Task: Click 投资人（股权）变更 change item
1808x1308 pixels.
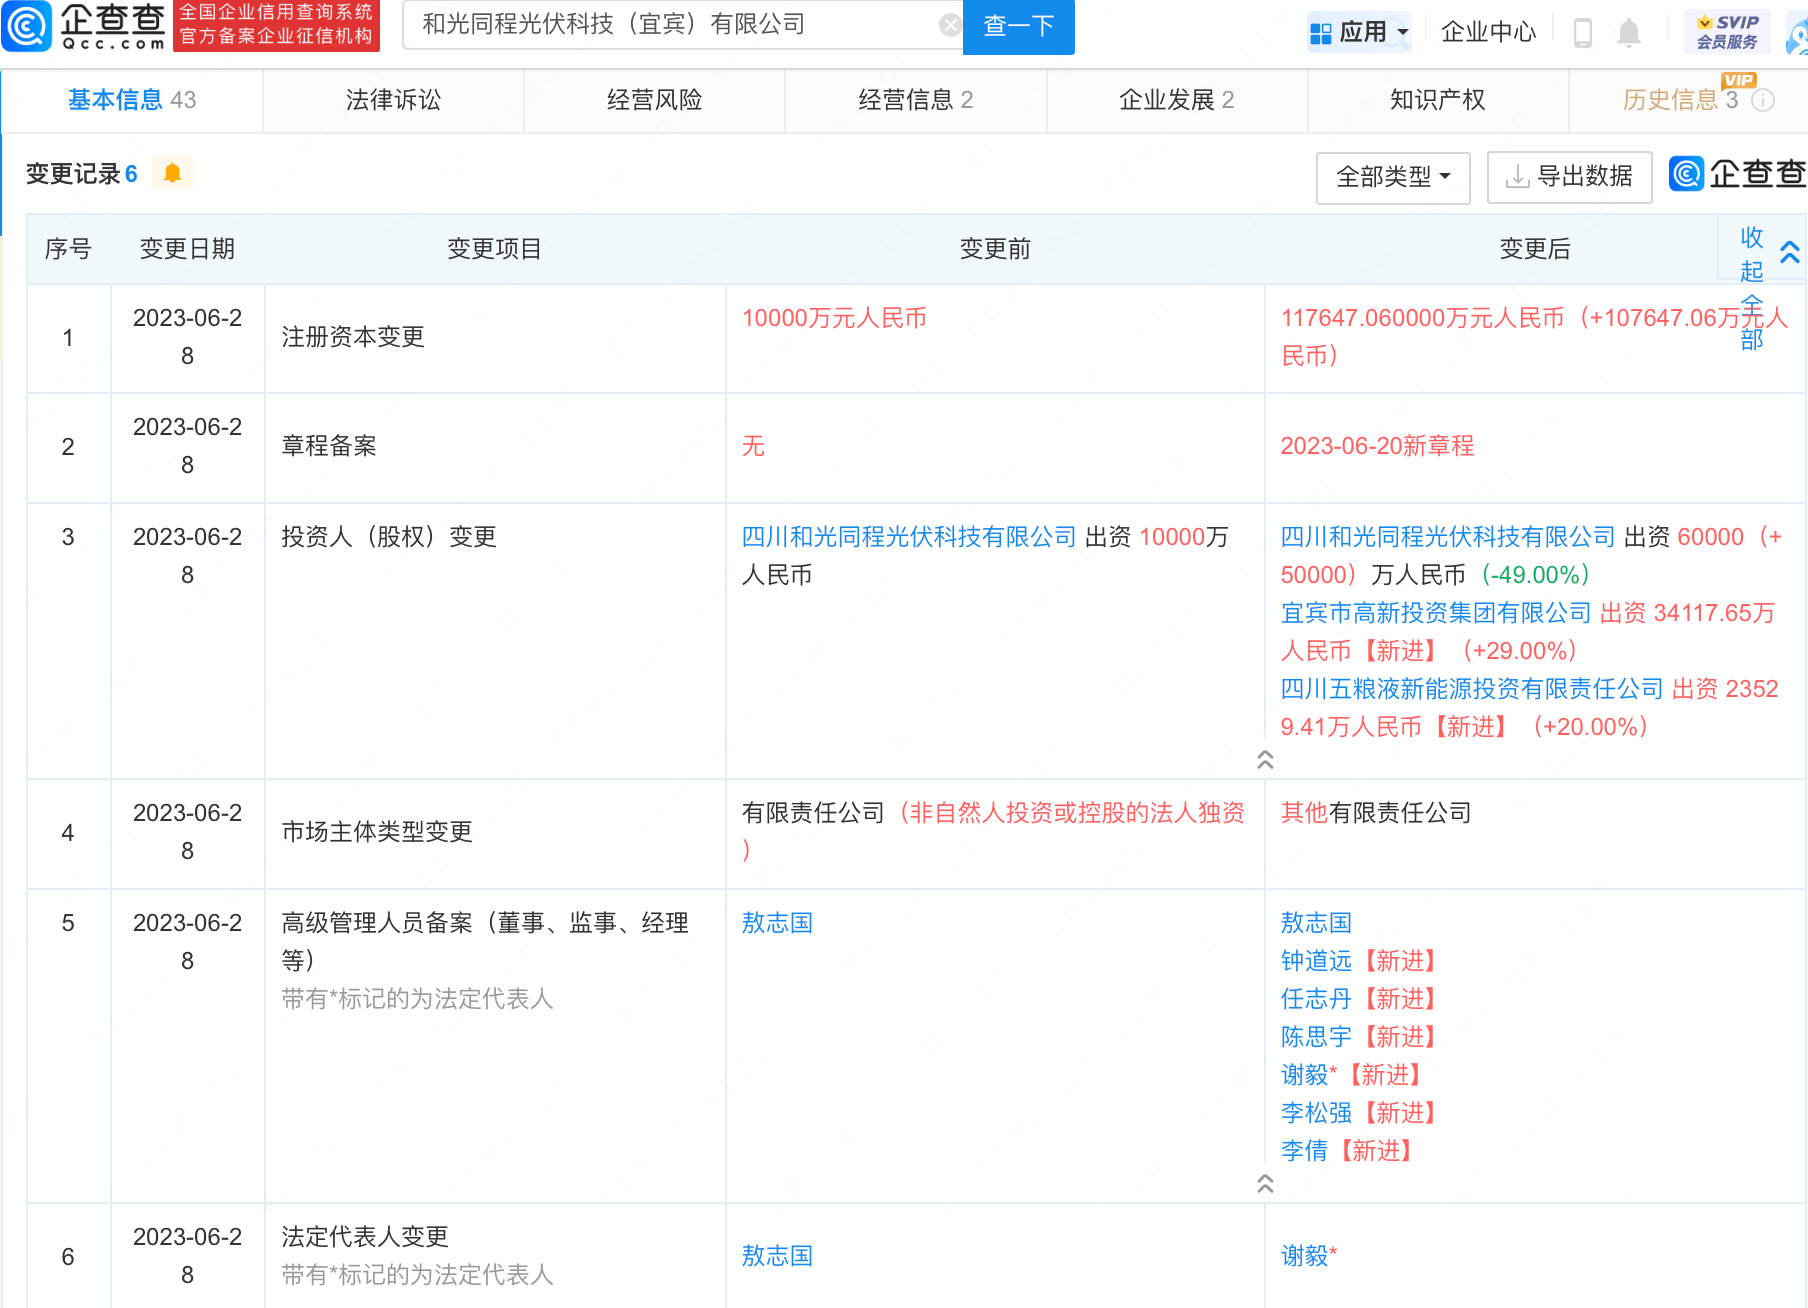Action: point(389,537)
